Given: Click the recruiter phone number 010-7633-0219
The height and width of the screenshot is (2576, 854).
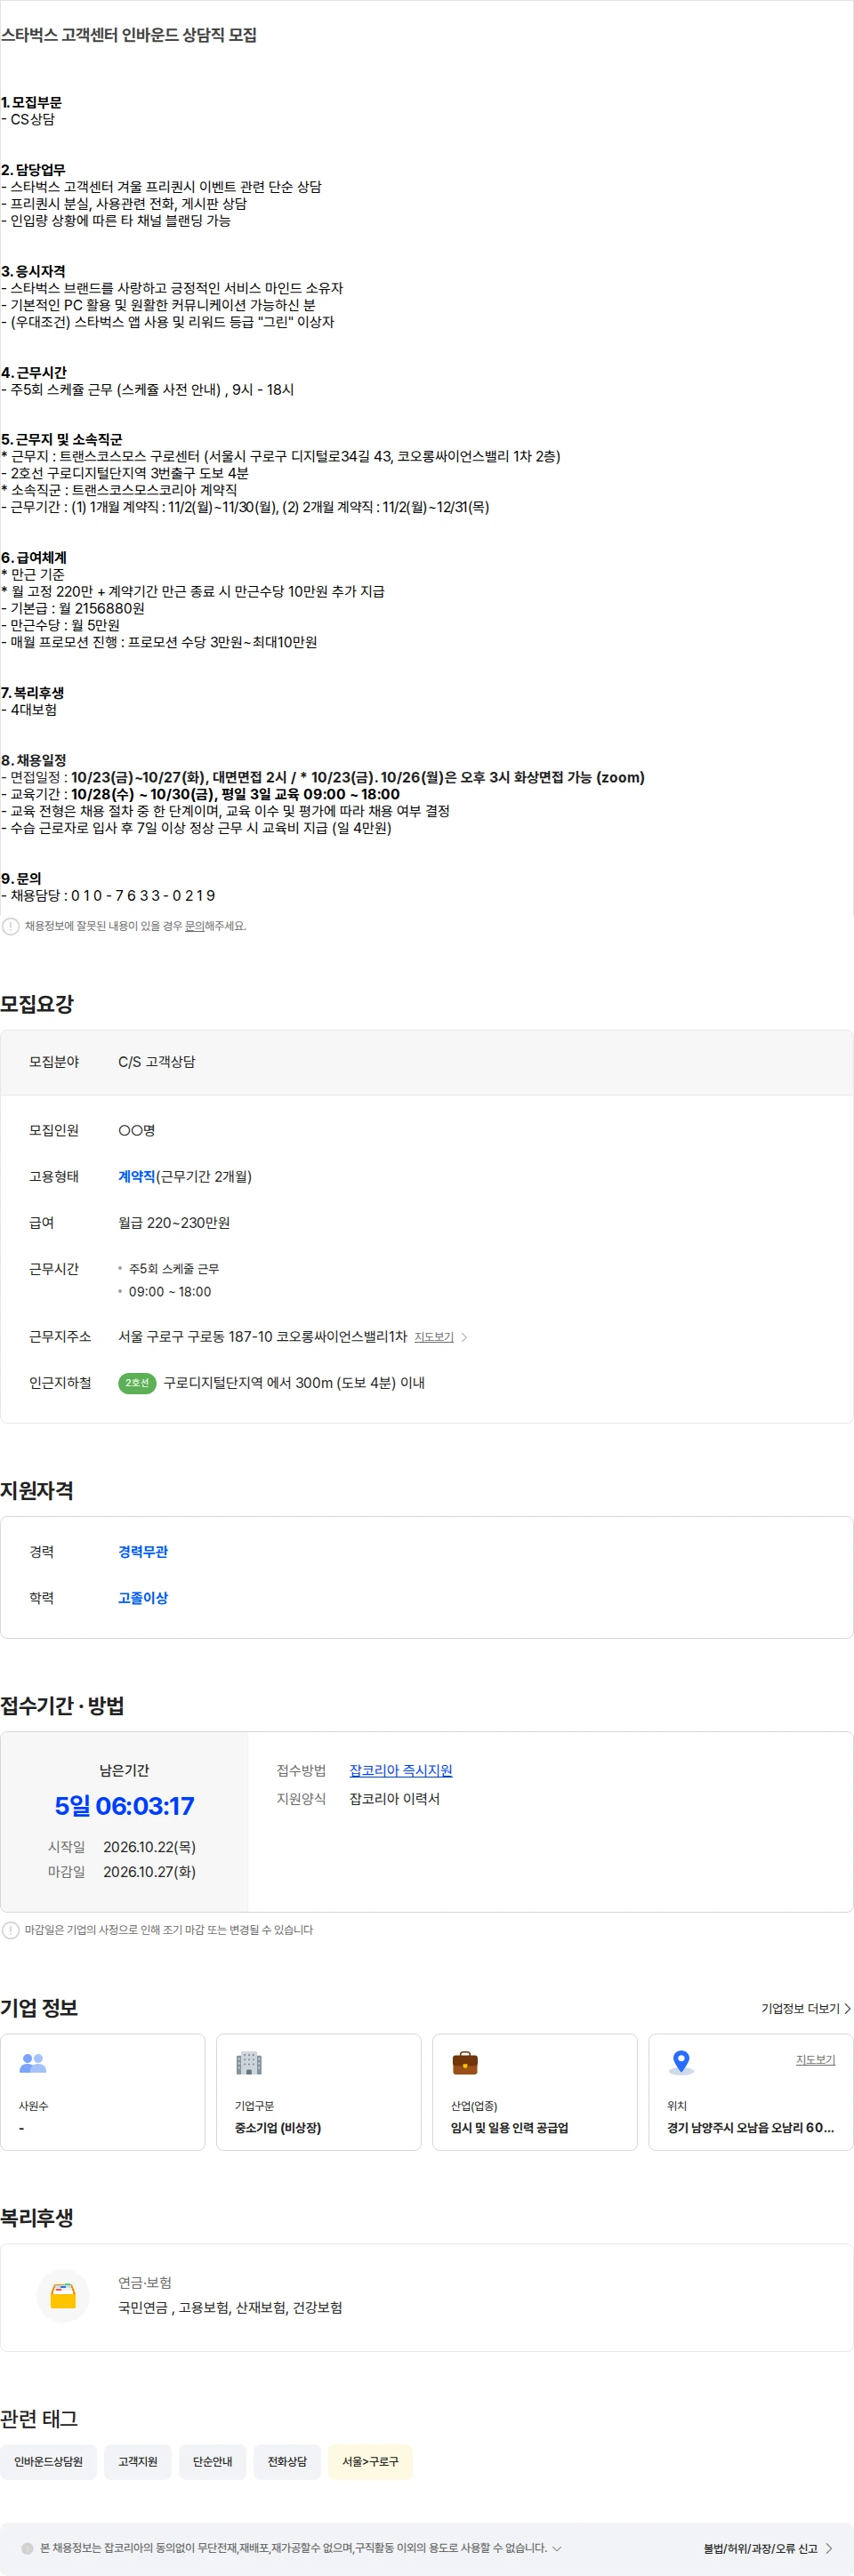Looking at the screenshot, I should pos(143,896).
